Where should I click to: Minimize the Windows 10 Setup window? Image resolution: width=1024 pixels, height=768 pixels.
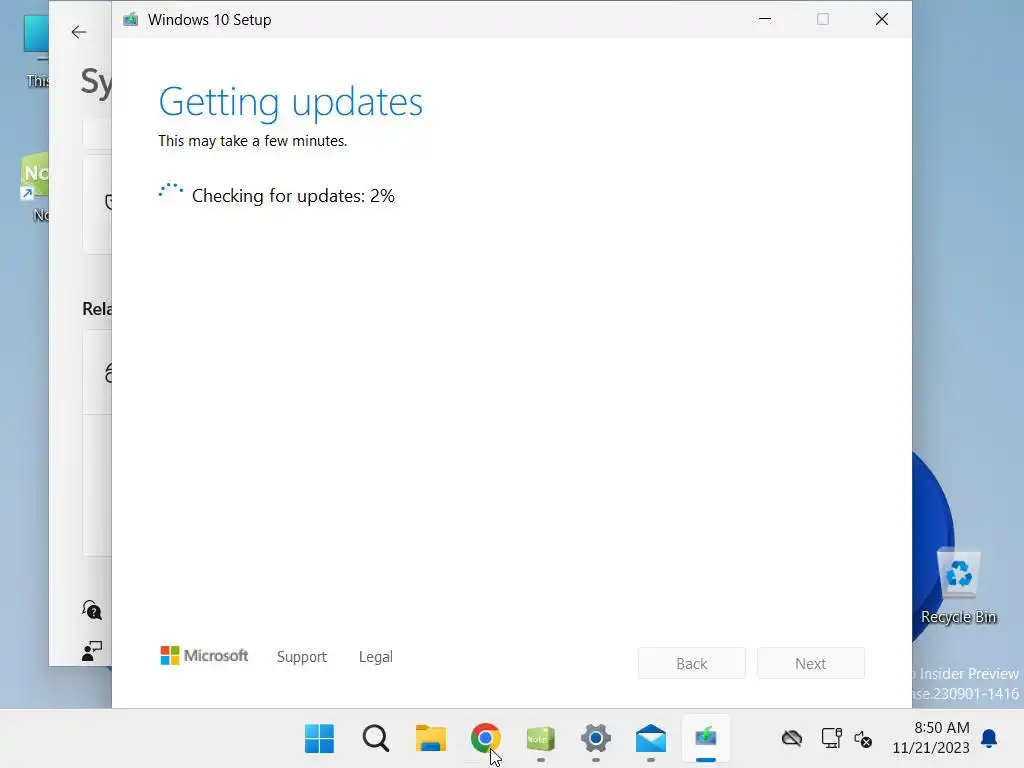point(765,19)
